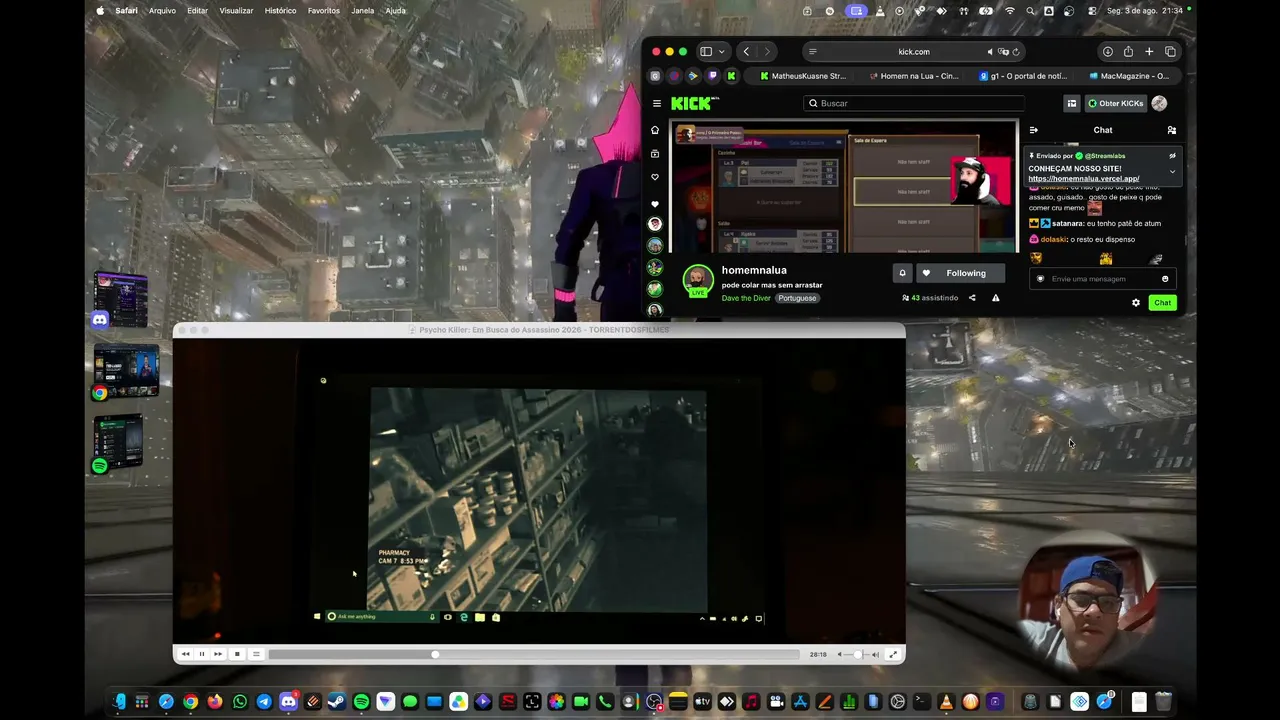This screenshot has height=720, width=1280.
Task: Open Kick browse icon in sidebar
Action: (655, 154)
